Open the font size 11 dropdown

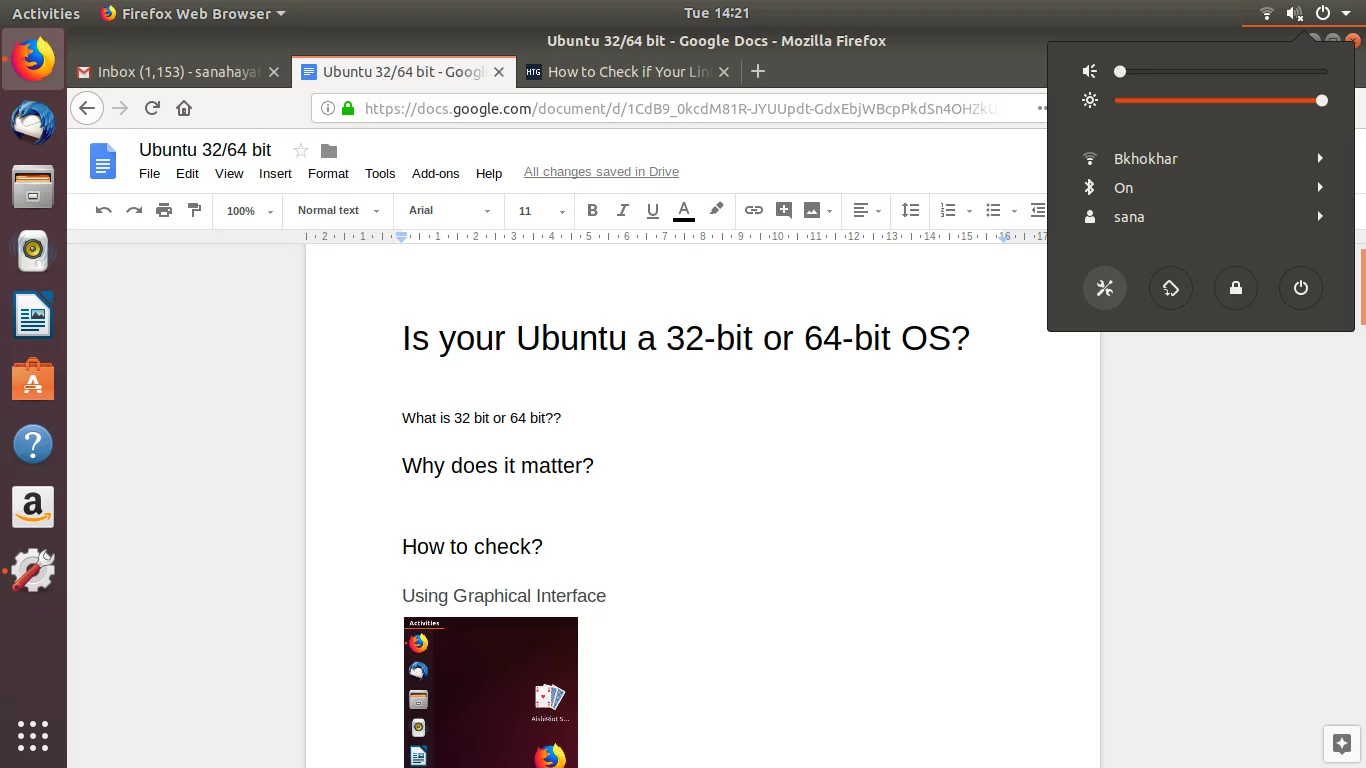pos(541,211)
